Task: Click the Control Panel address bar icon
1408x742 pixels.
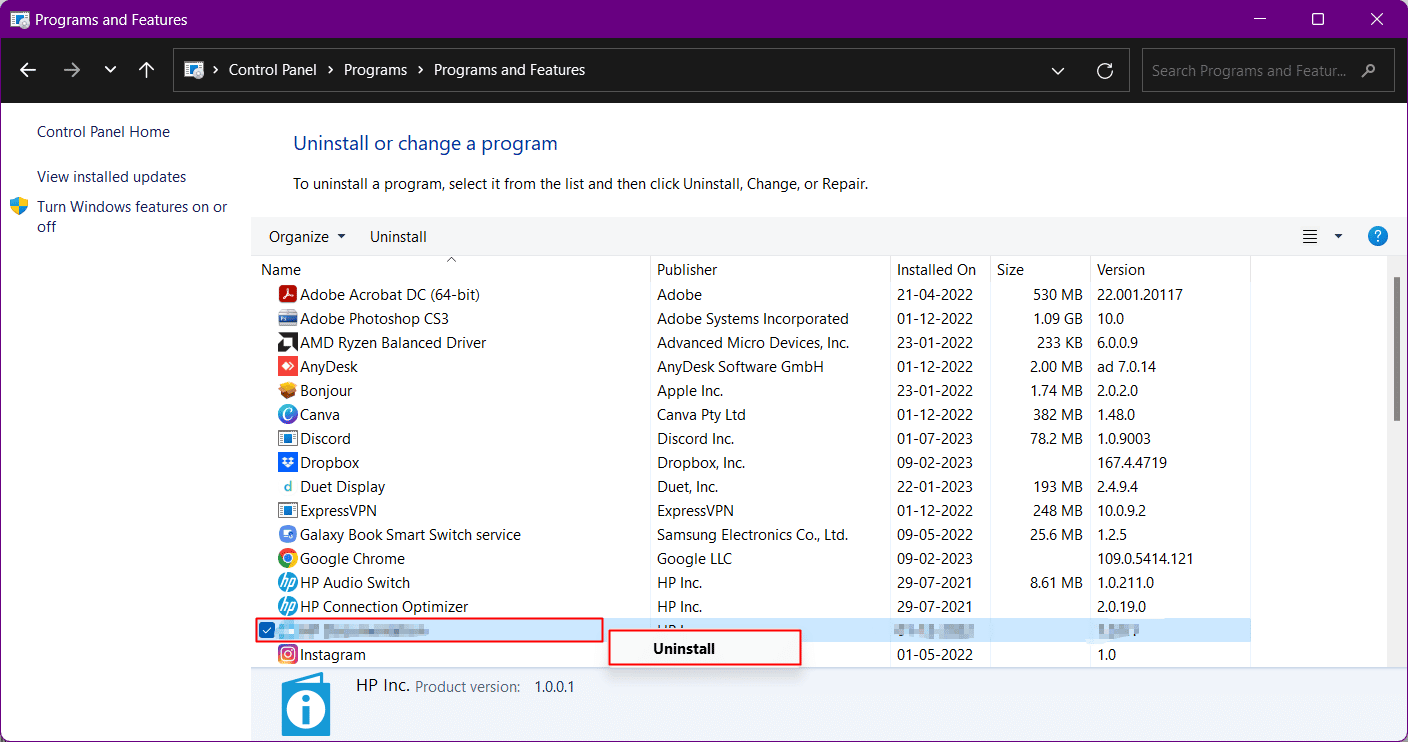Action: tap(196, 70)
